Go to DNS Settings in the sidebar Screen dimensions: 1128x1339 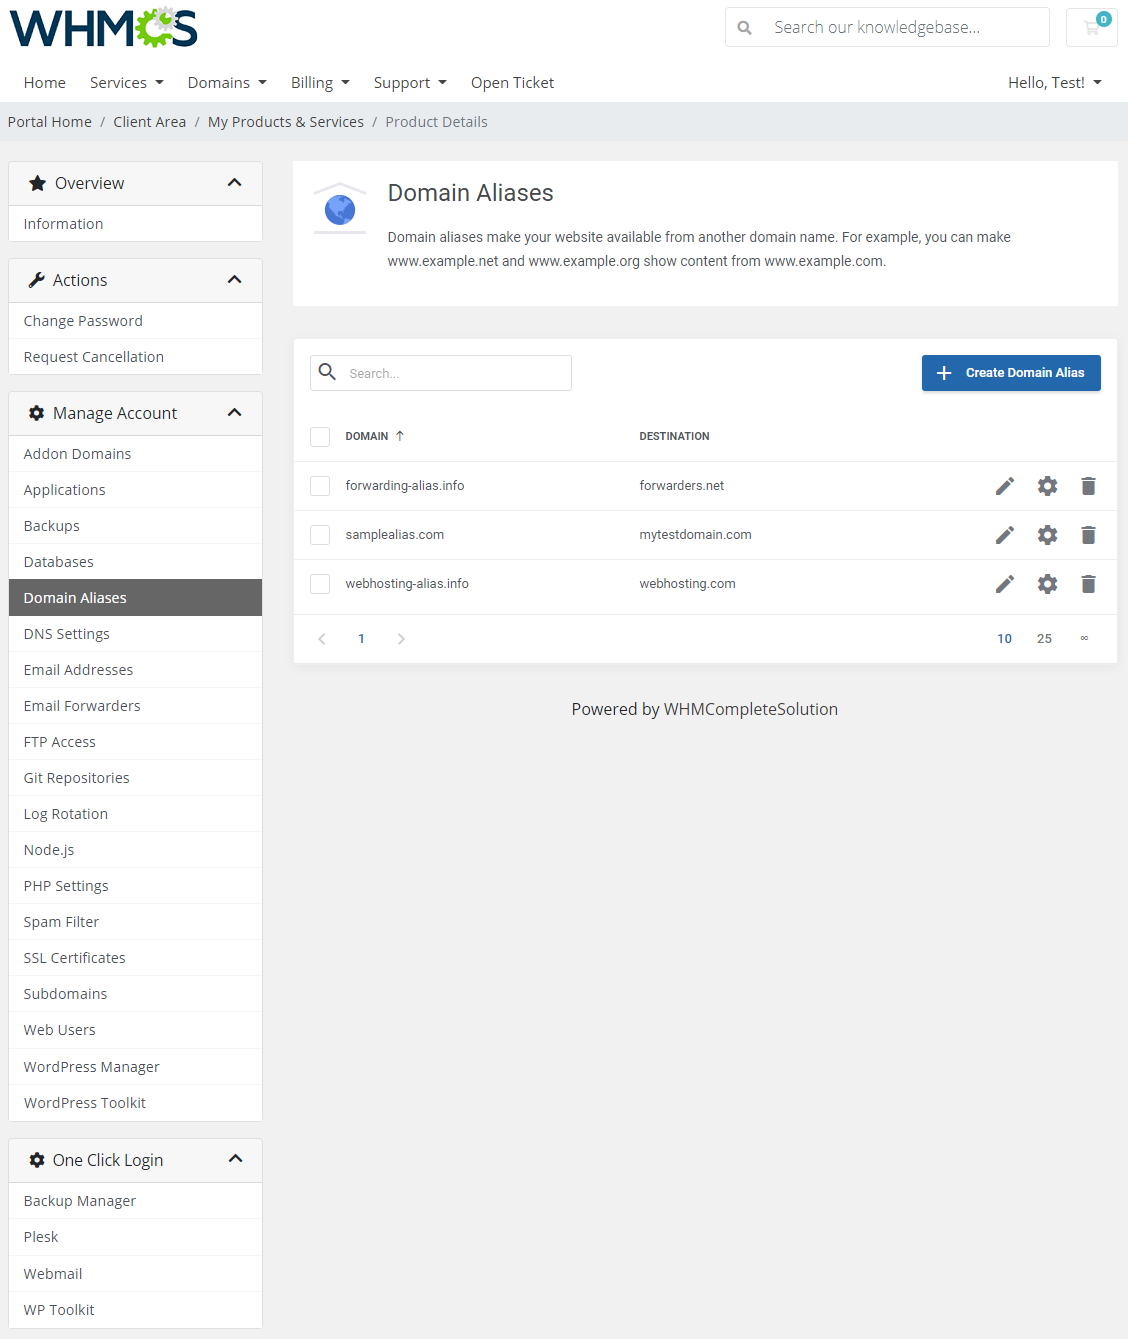66,633
